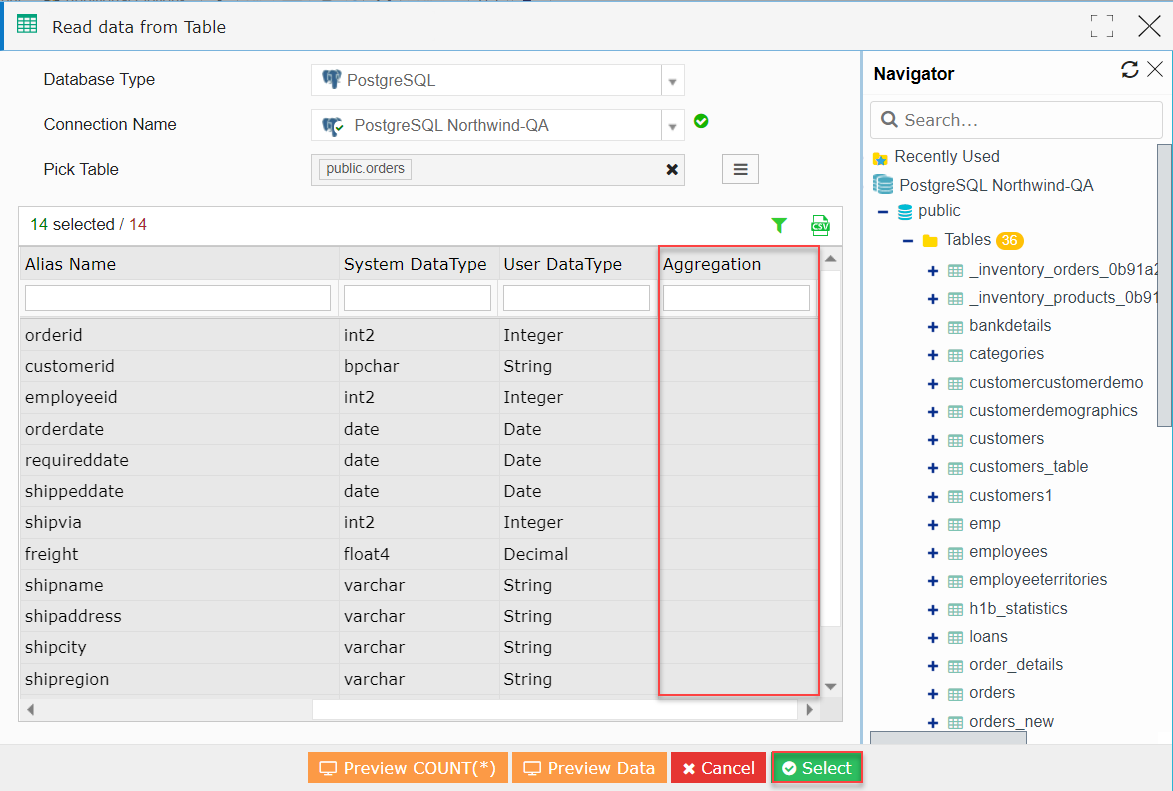Click the public.orders table tag
This screenshot has height=791, width=1173.
(365, 169)
